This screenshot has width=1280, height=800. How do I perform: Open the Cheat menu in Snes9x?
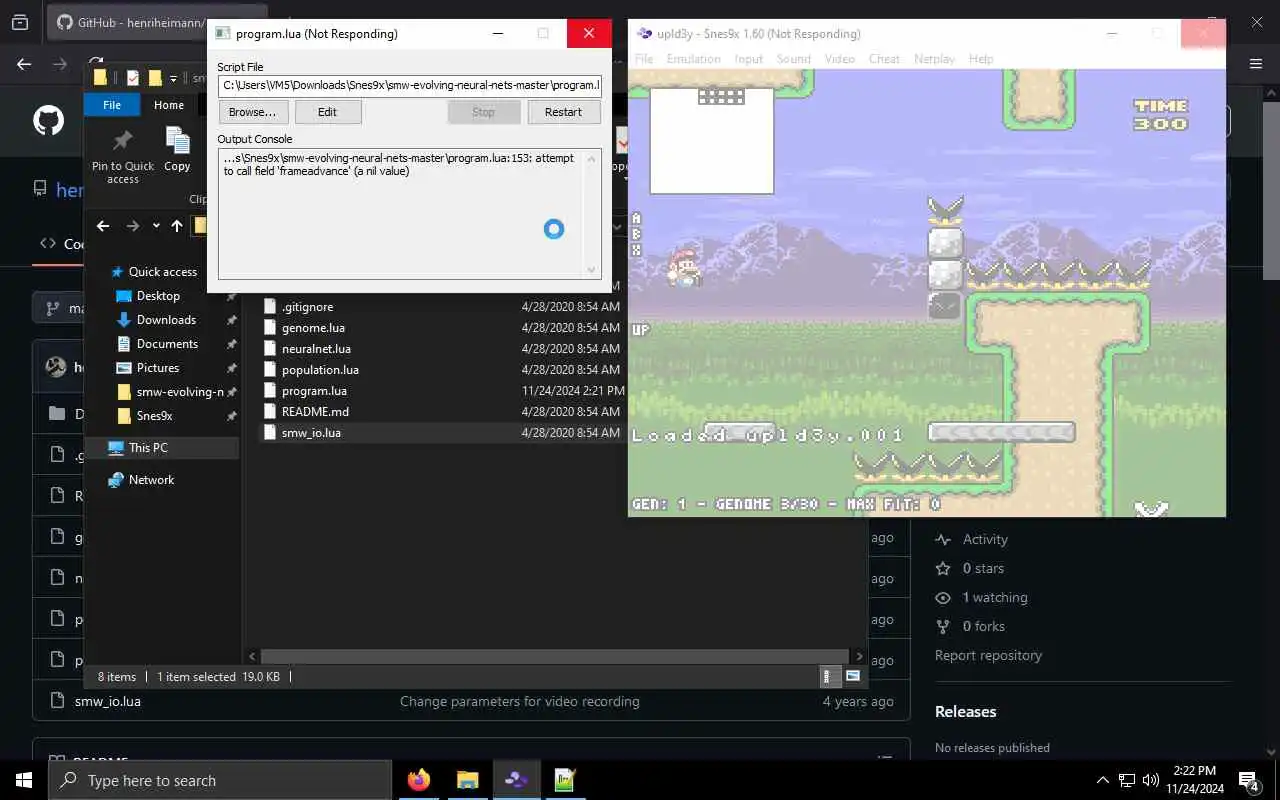[884, 59]
